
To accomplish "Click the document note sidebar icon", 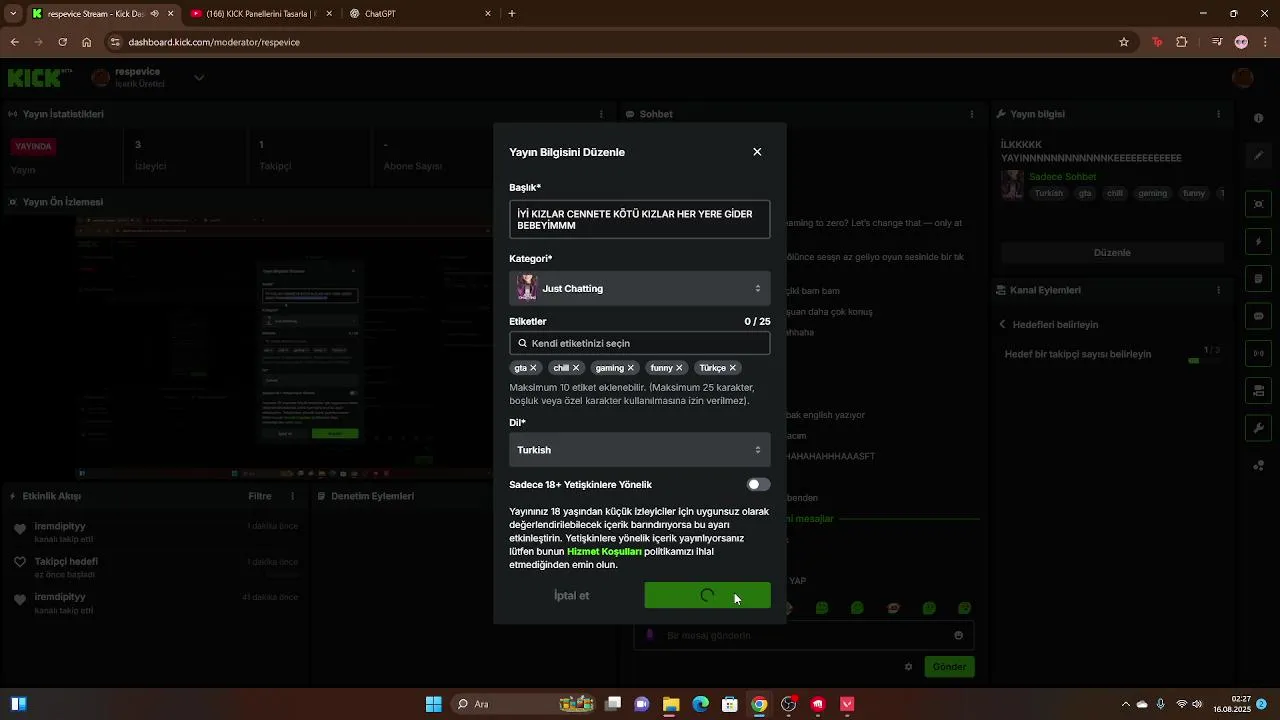I will (1258, 279).
